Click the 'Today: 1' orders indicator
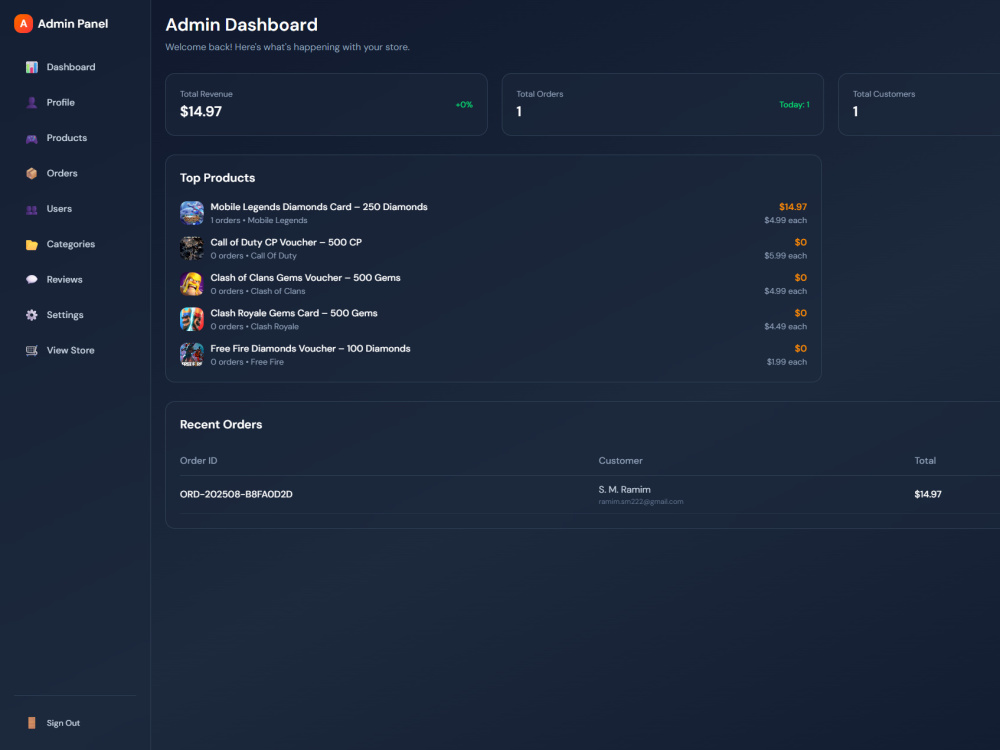This screenshot has height=750, width=1000. coord(794,105)
